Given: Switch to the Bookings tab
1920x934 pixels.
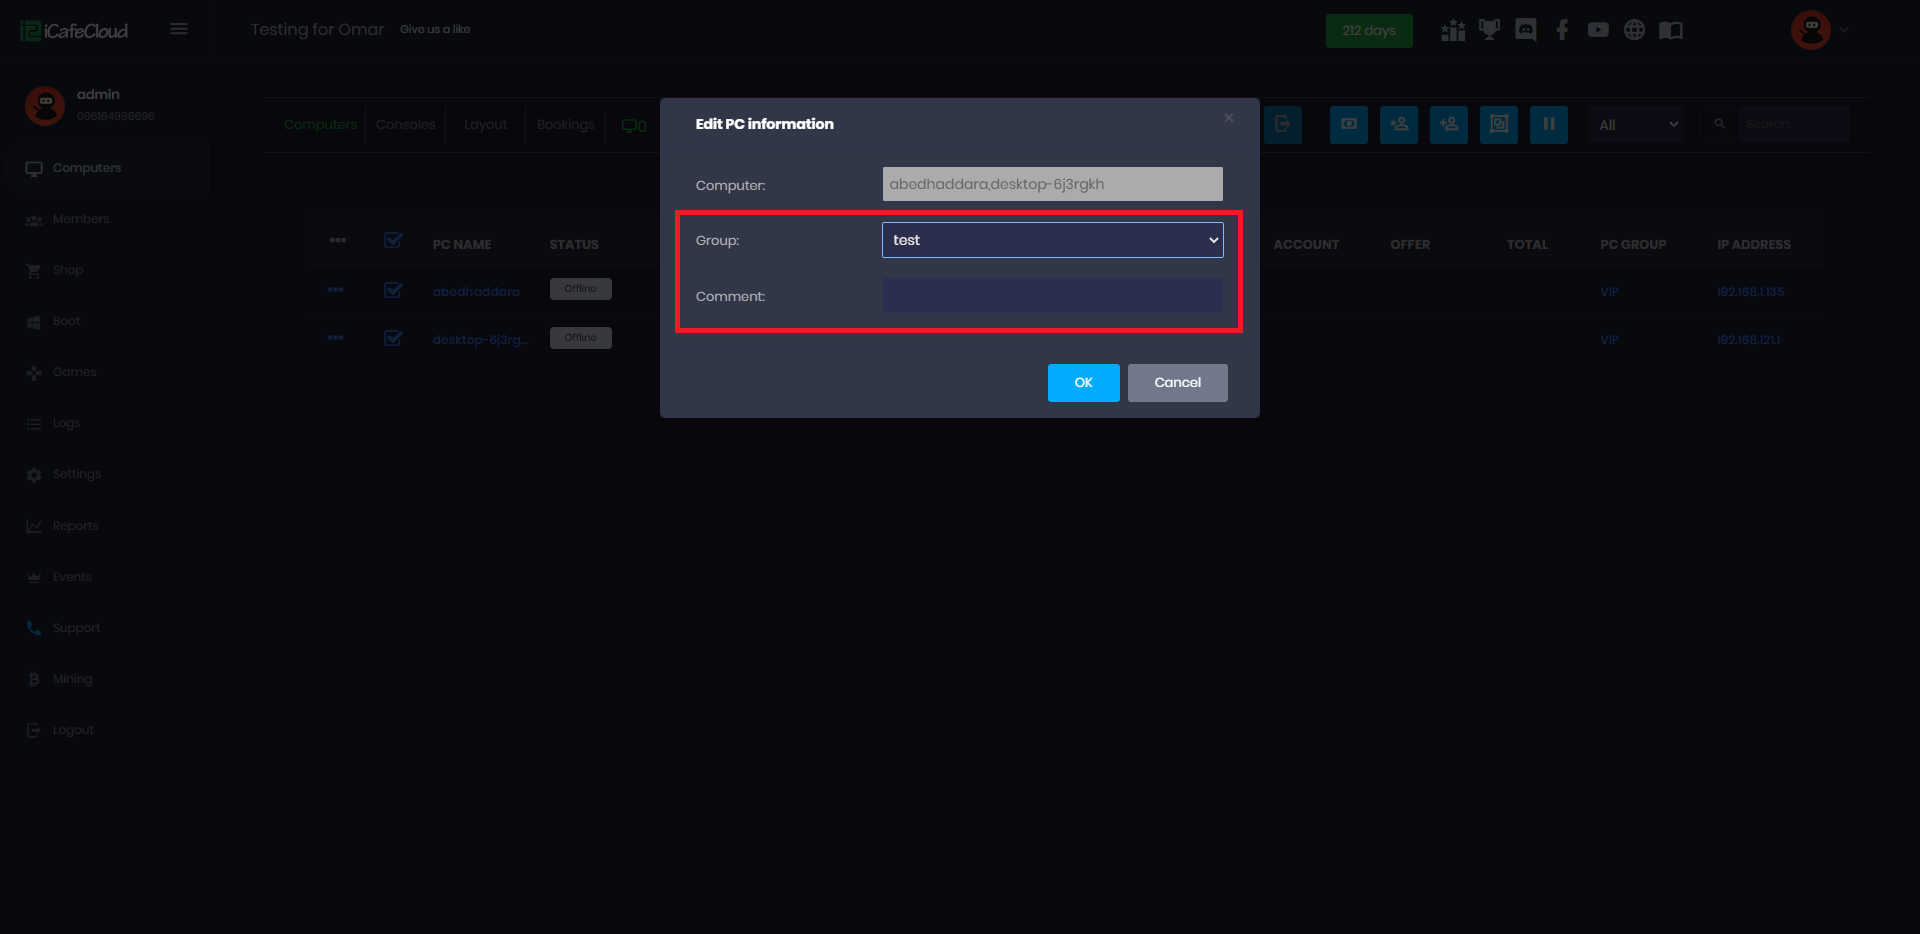Looking at the screenshot, I should coord(565,125).
